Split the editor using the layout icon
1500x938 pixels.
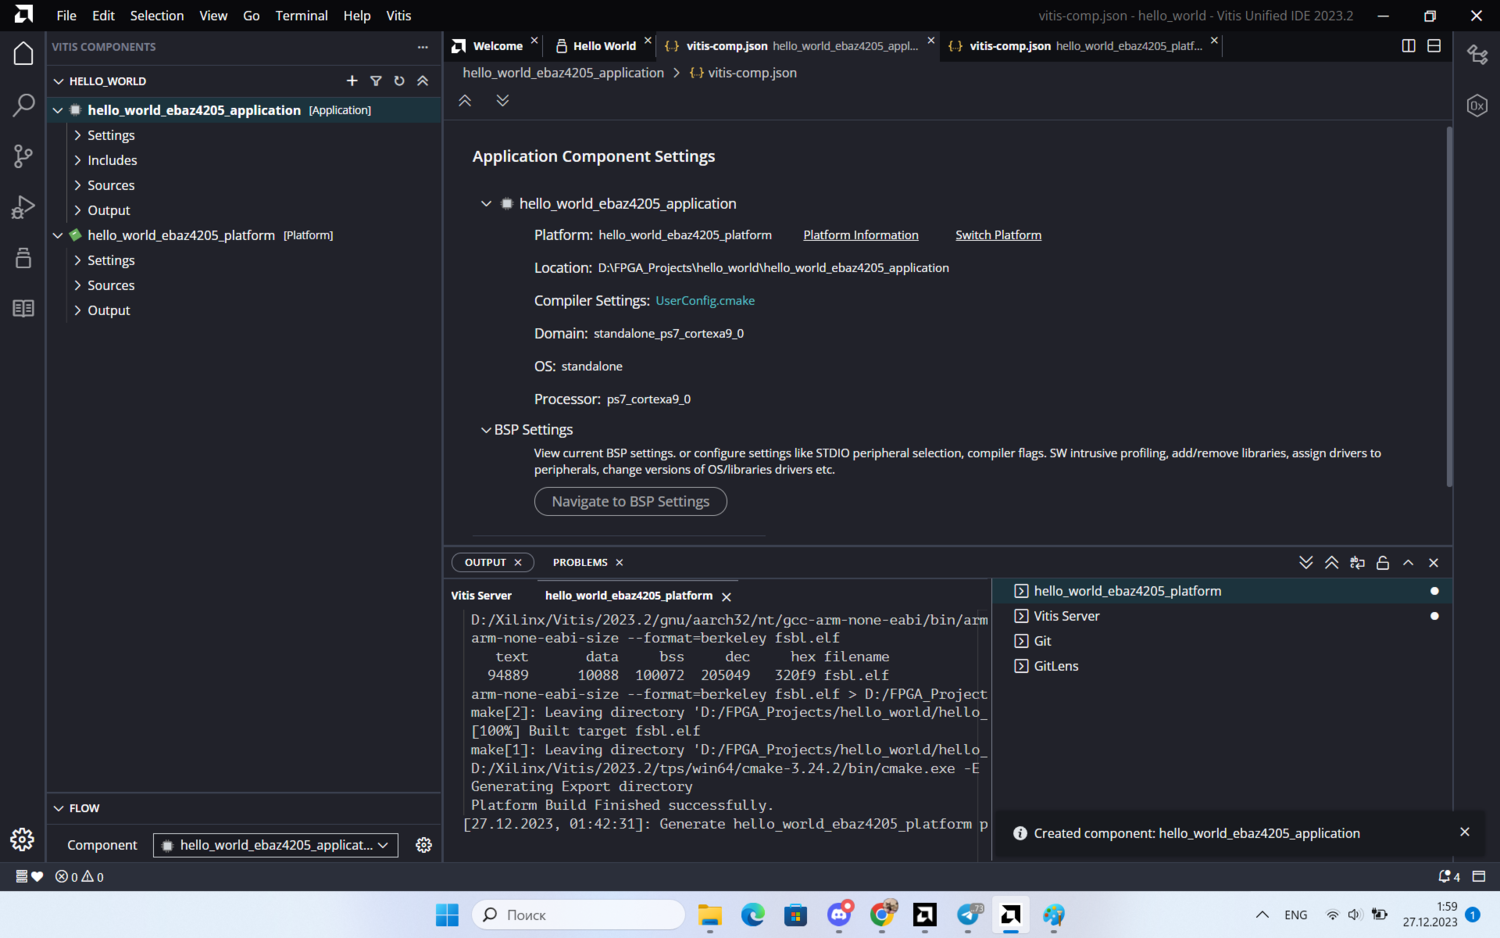1408,46
